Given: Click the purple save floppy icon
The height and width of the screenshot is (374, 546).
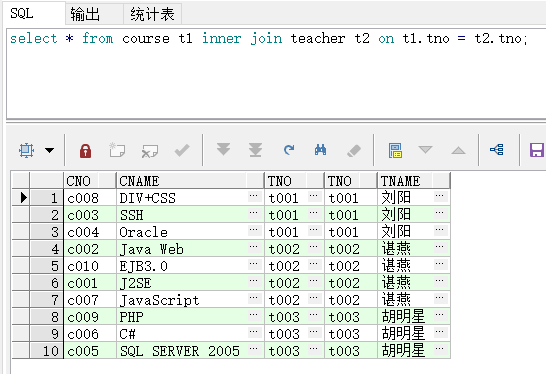Looking at the screenshot, I should tap(537, 150).
